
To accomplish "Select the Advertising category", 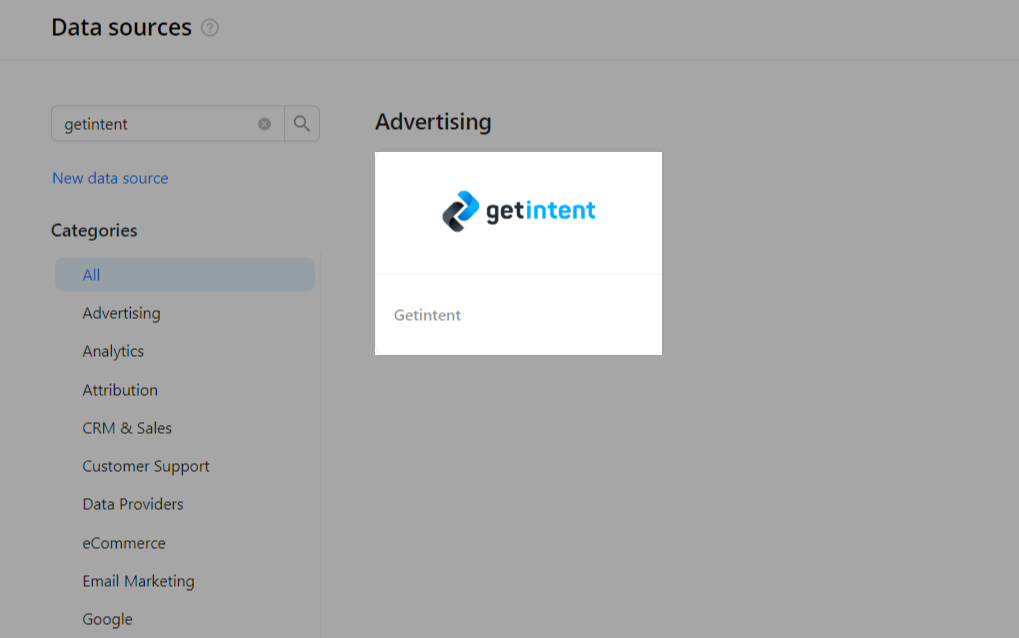I will tap(121, 313).
